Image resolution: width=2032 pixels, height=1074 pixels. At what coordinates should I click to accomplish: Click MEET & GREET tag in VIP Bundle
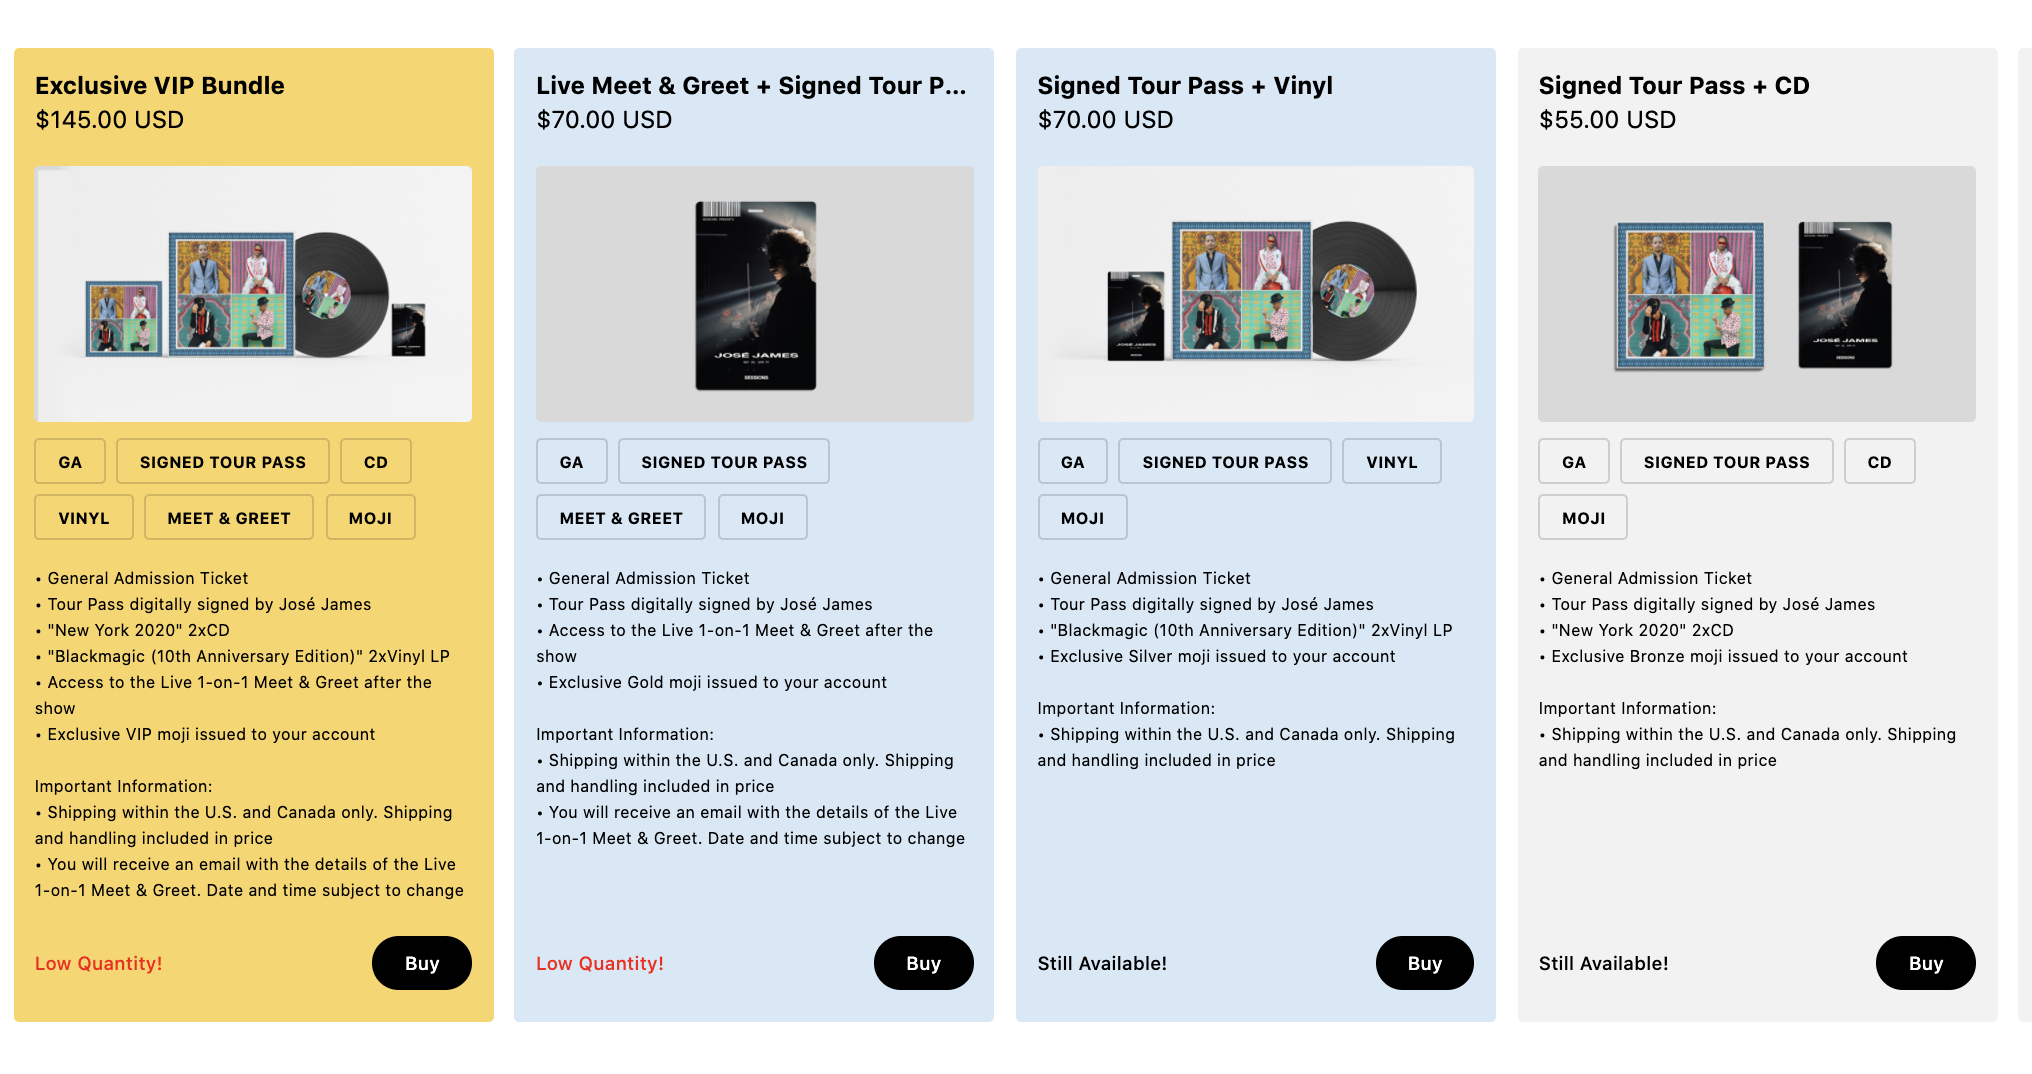229,518
